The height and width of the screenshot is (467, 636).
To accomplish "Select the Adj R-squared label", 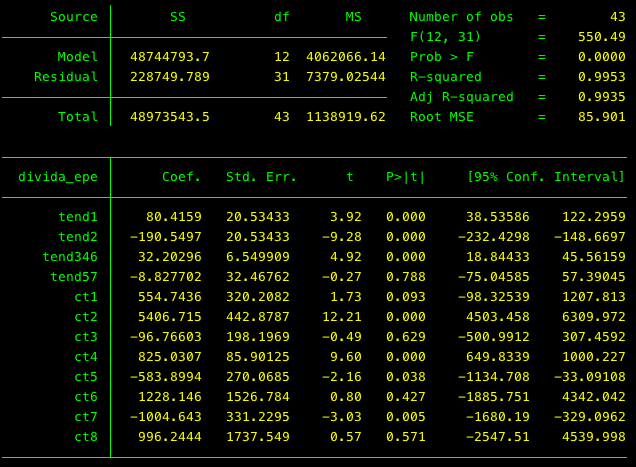I will [461, 97].
